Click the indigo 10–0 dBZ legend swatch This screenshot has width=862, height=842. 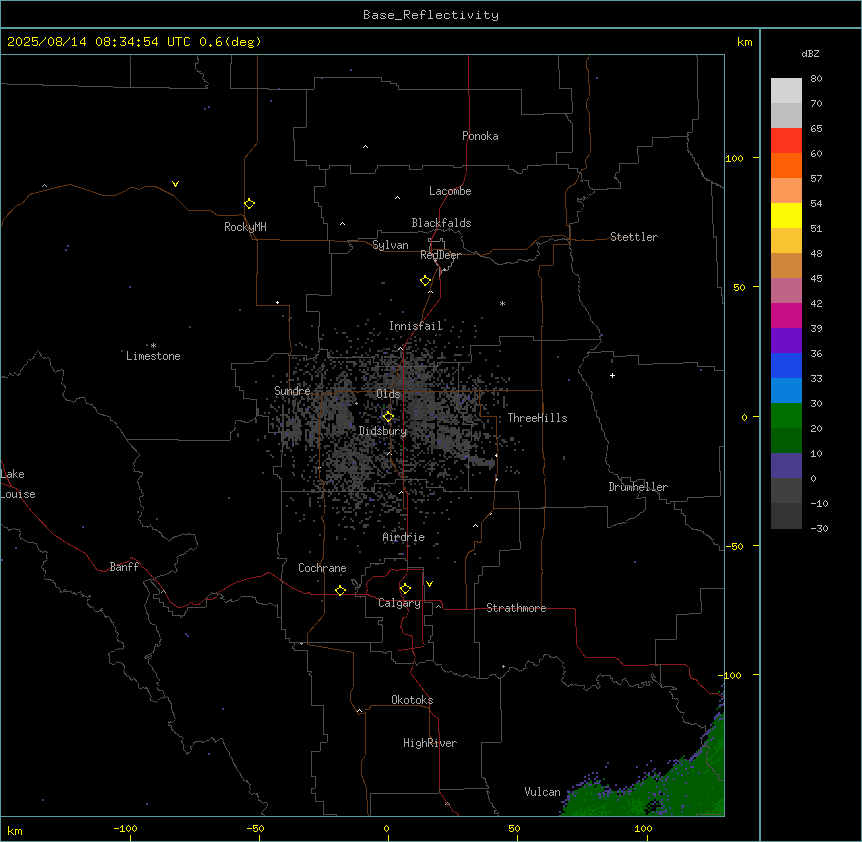(x=786, y=466)
